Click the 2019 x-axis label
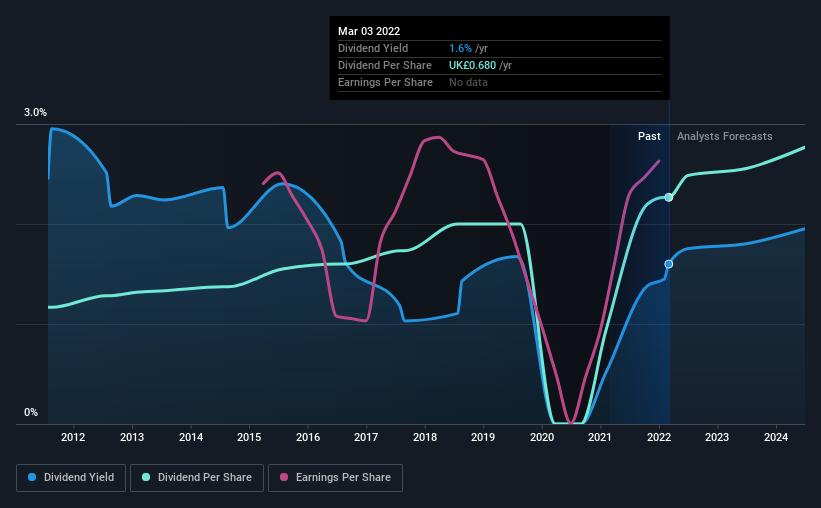 click(x=483, y=437)
